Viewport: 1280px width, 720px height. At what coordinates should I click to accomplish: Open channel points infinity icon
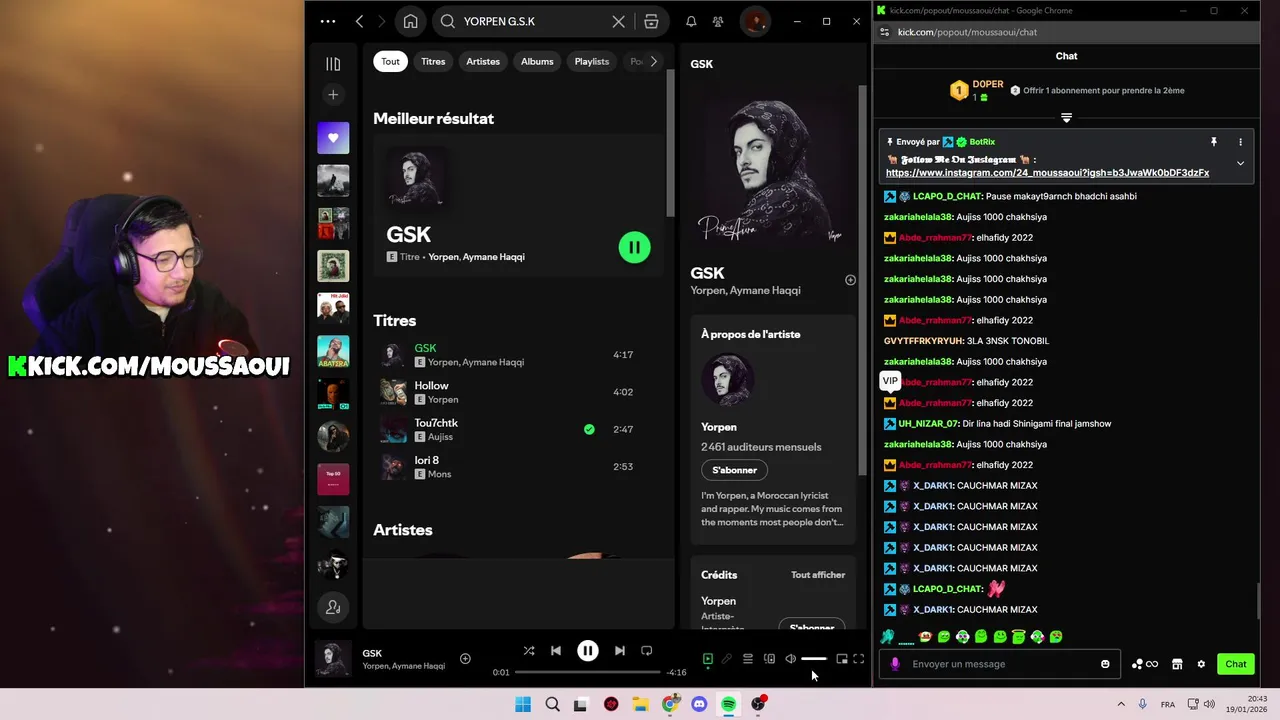point(1145,664)
